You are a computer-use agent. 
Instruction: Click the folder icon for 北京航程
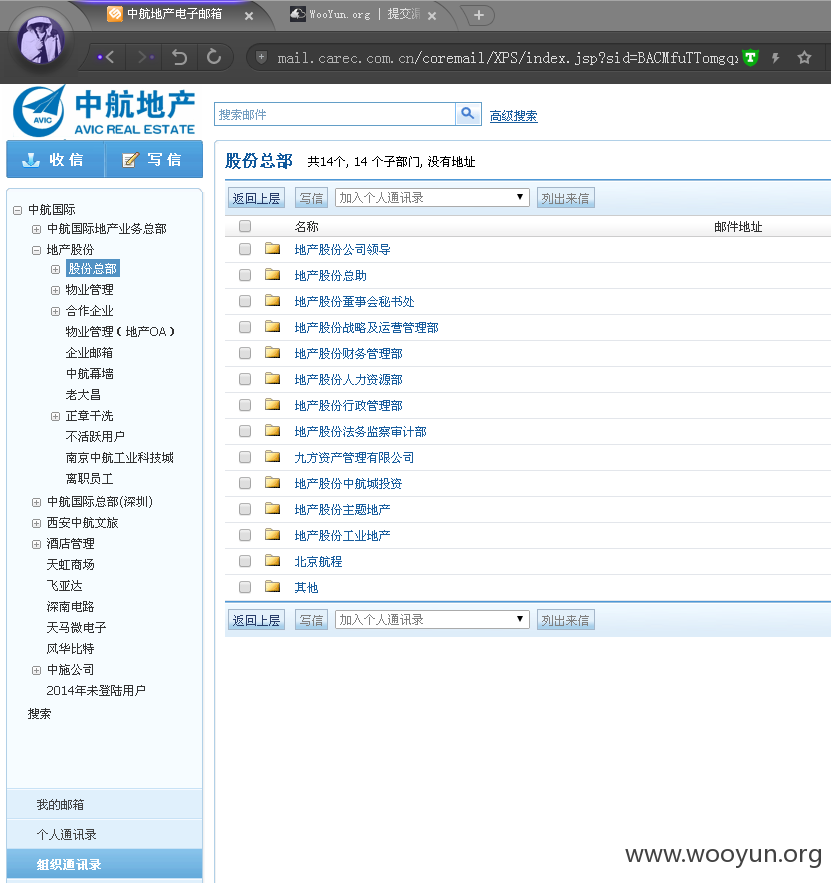coord(272,560)
